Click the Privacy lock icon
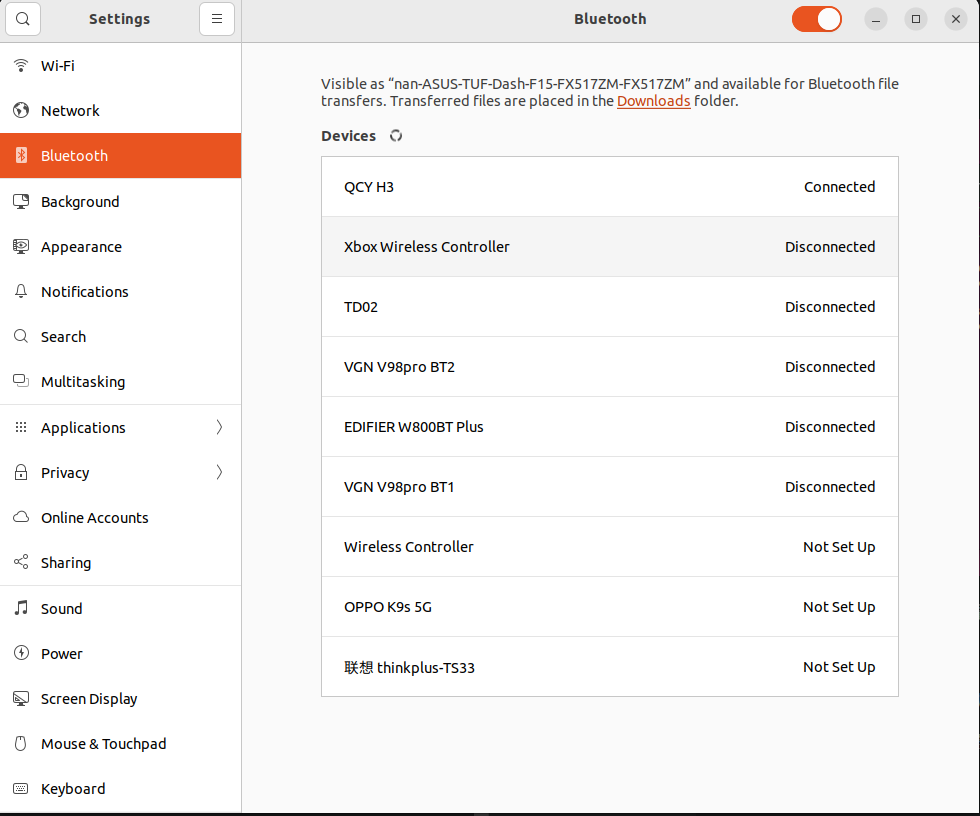 pyautogui.click(x=21, y=472)
